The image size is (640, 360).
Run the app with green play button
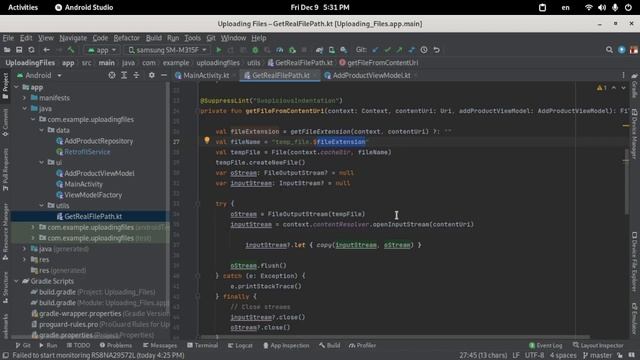(x=219, y=50)
